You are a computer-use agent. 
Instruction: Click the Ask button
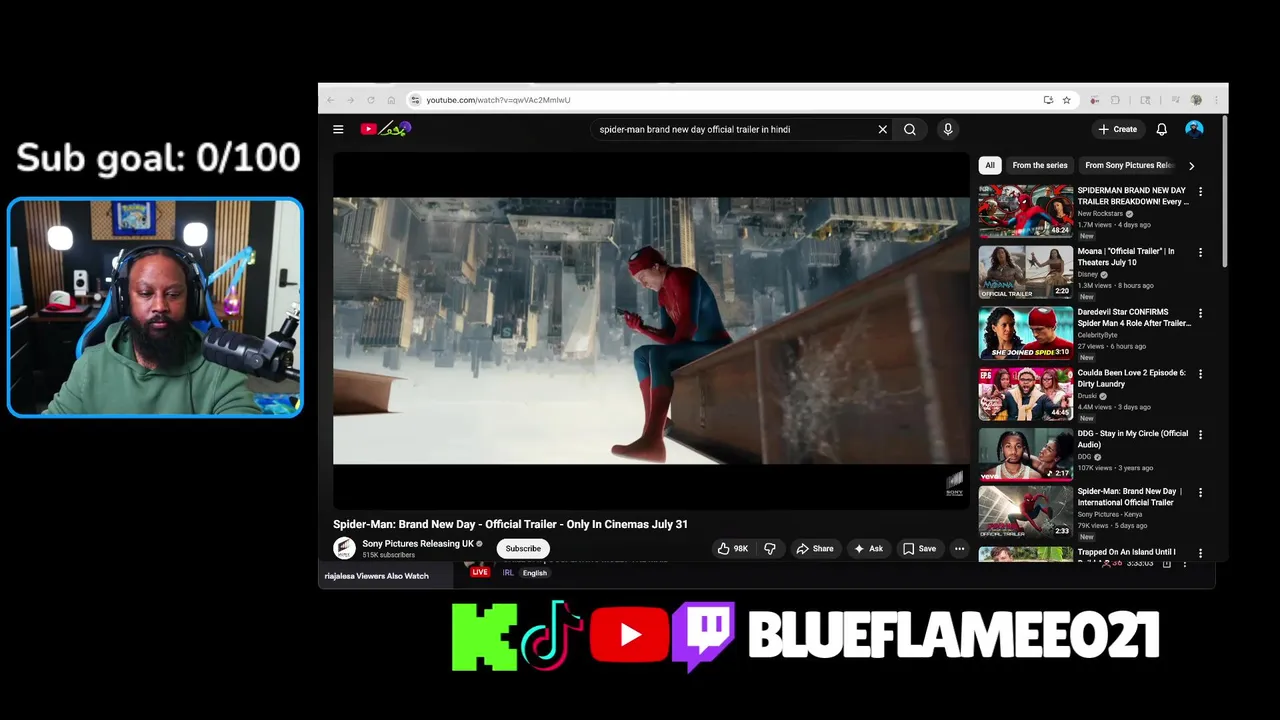point(868,548)
